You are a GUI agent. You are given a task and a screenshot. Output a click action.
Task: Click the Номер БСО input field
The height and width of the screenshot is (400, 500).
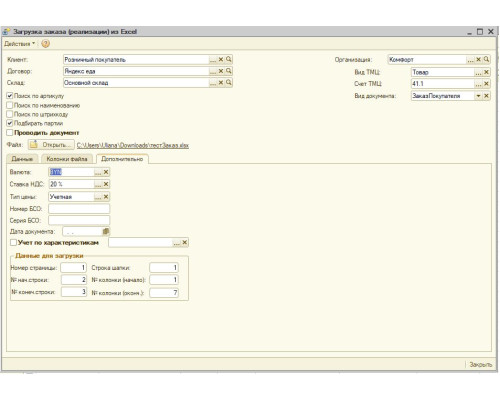pos(79,209)
